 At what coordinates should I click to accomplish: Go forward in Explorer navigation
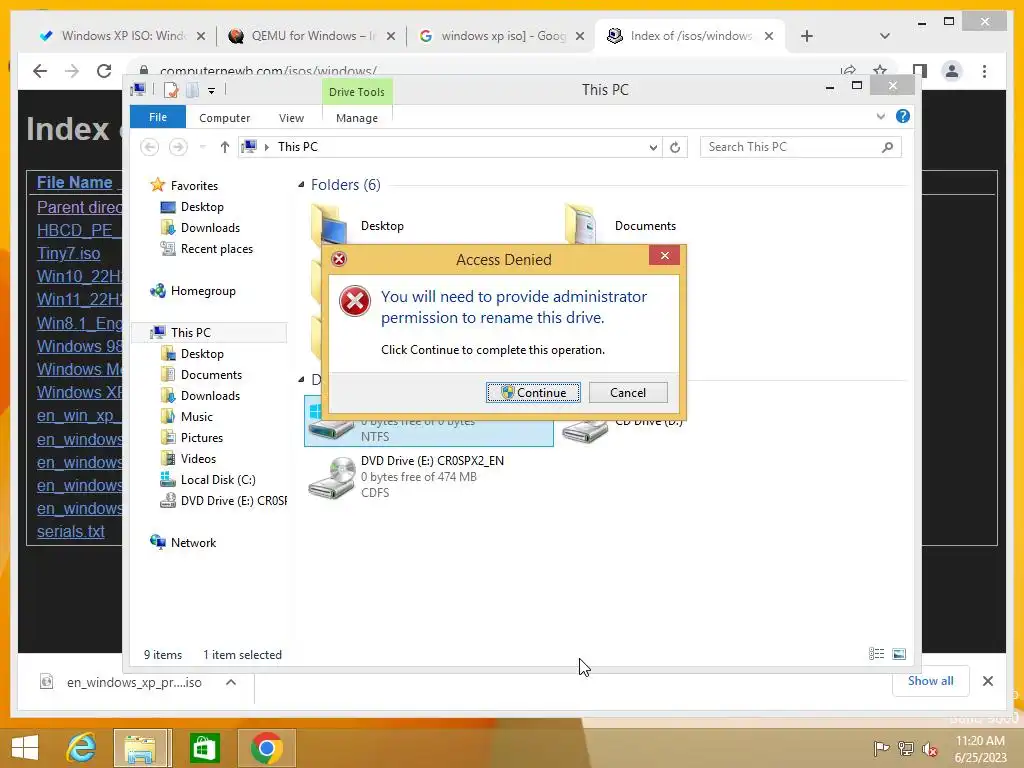click(178, 147)
